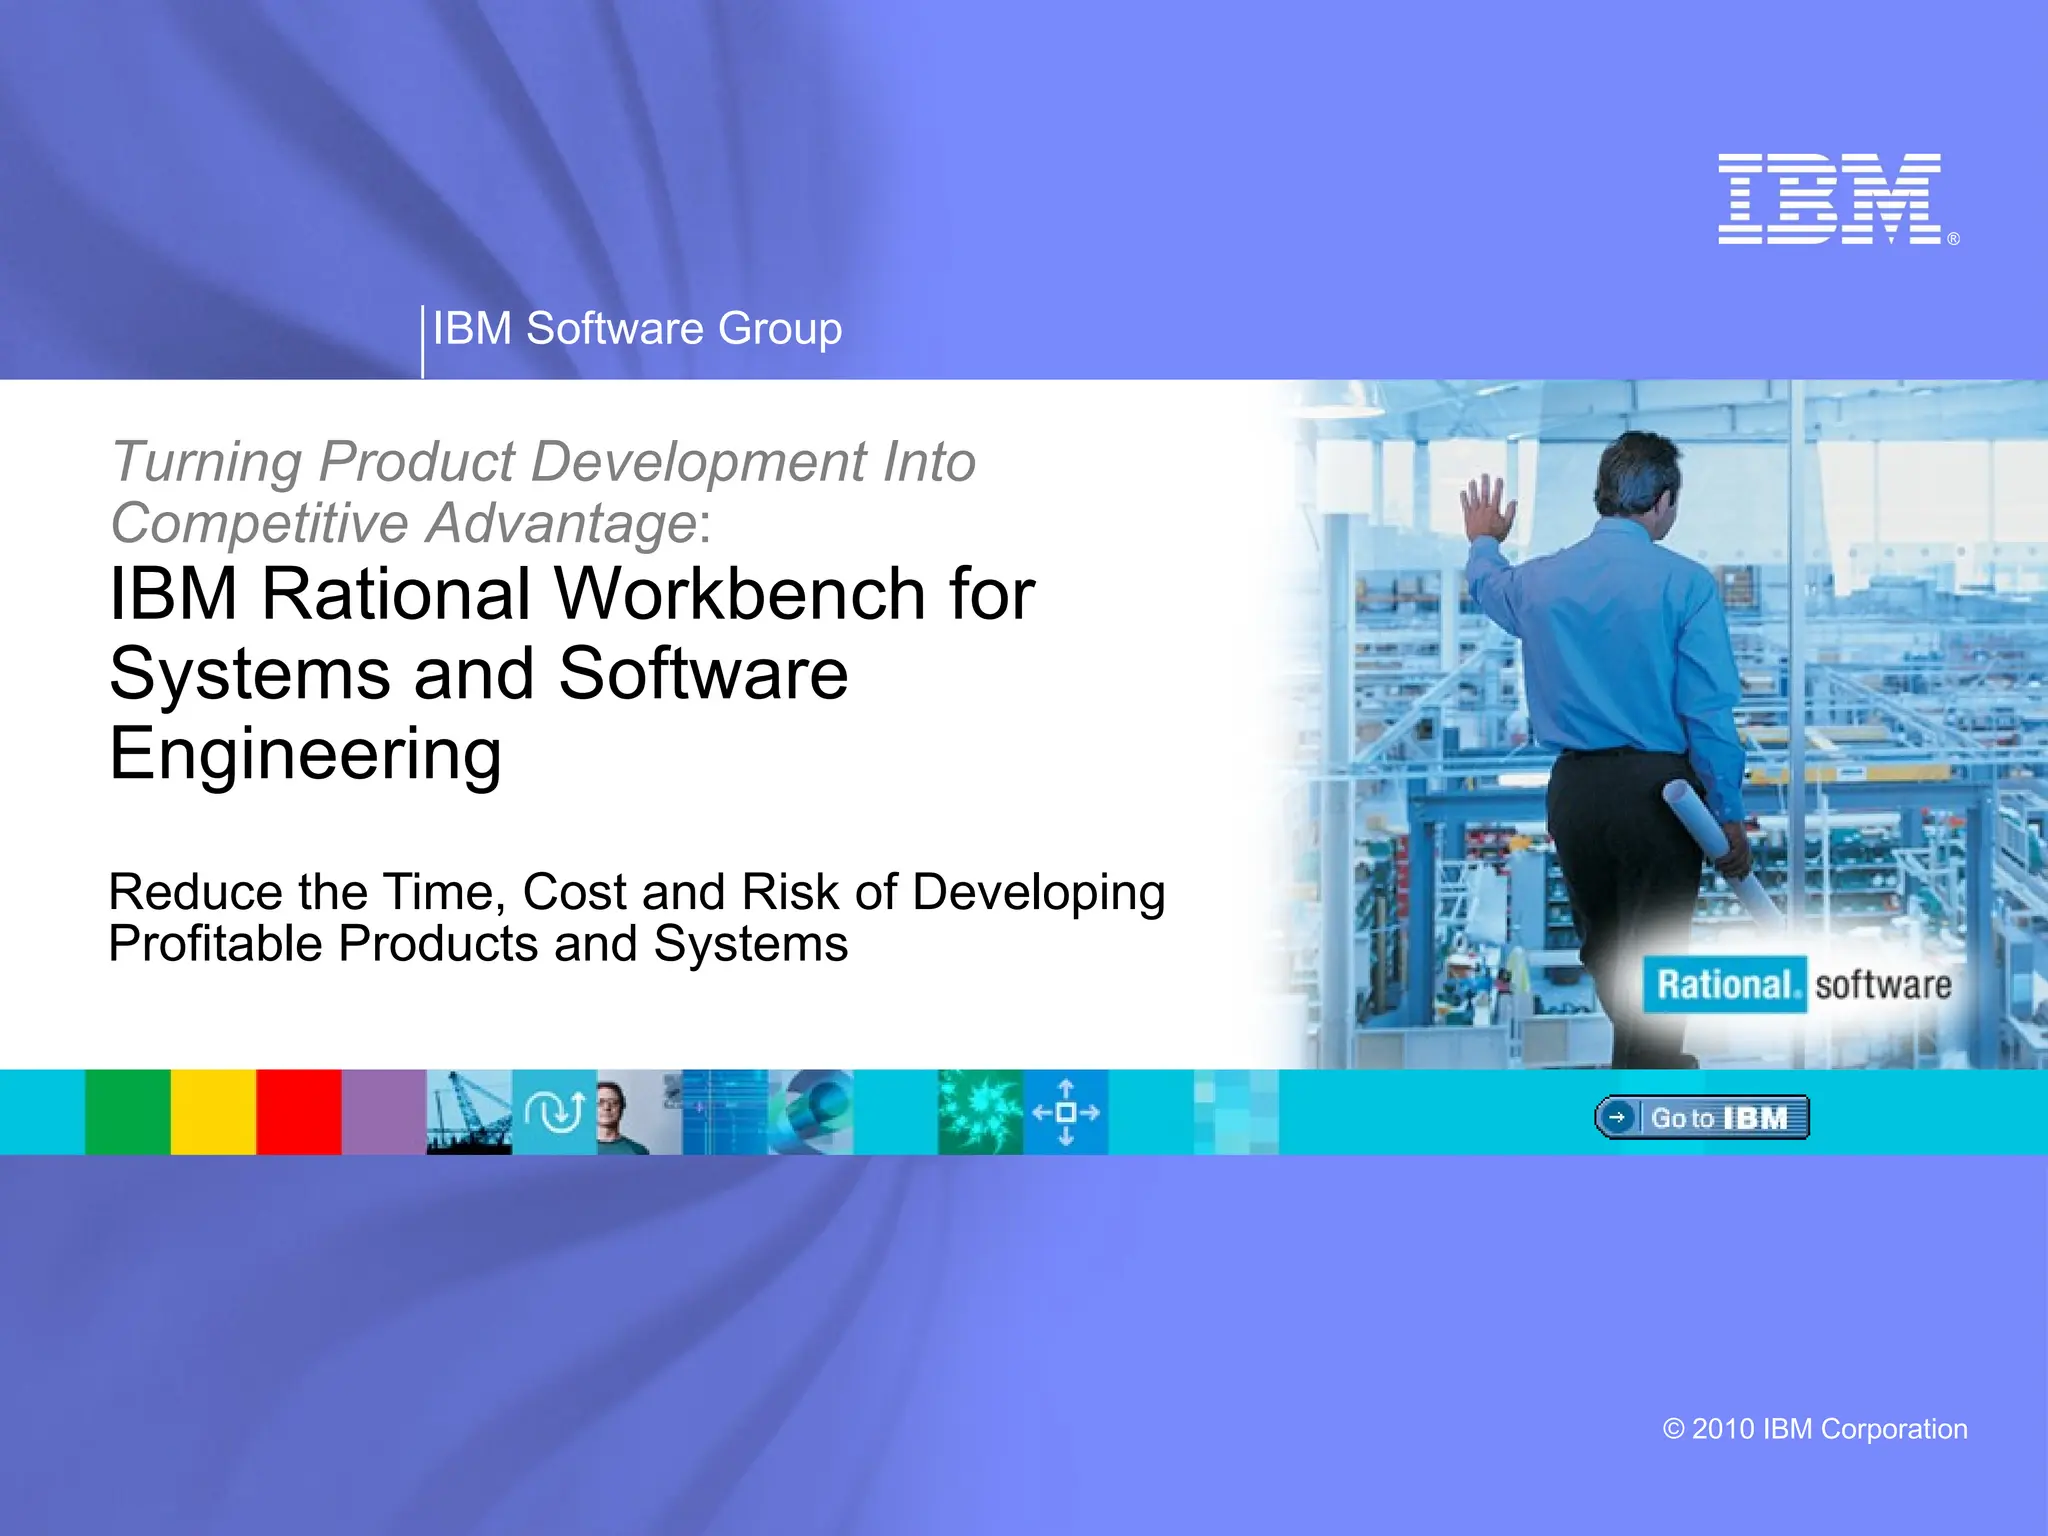
Task: Click the crane silhouette tile
Action: [469, 1112]
